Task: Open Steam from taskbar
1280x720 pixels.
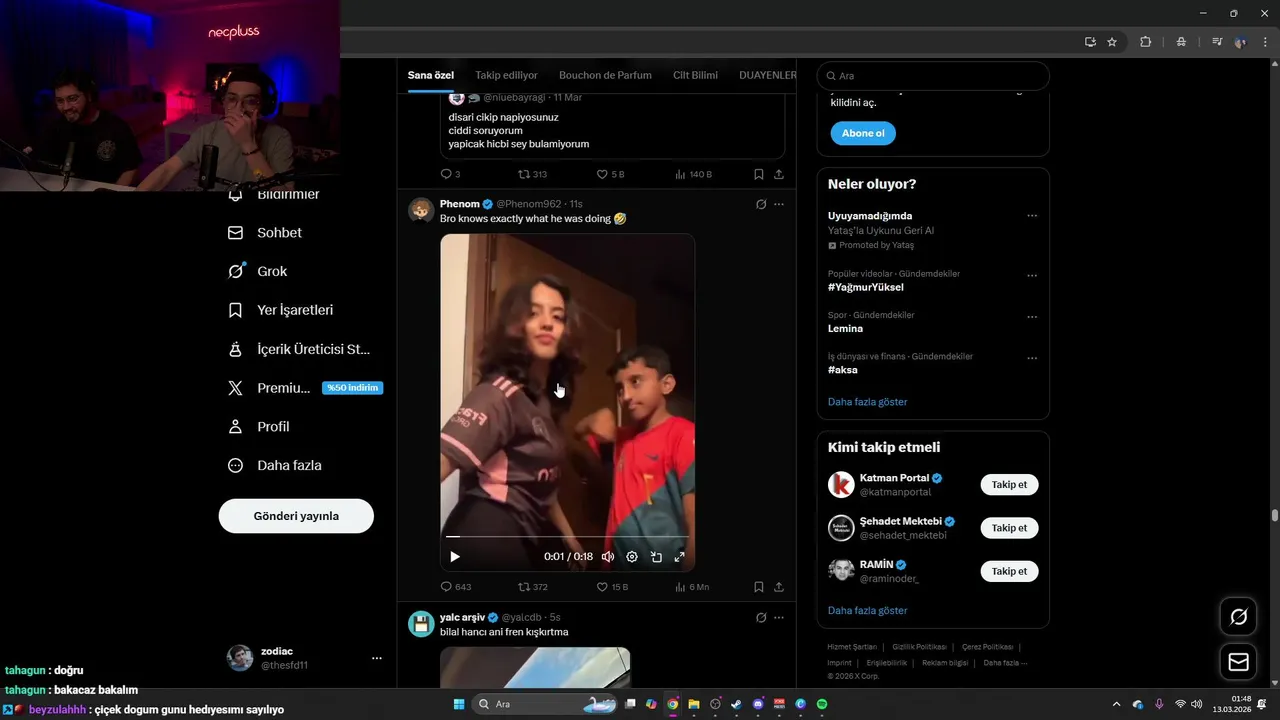Action: click(x=736, y=704)
